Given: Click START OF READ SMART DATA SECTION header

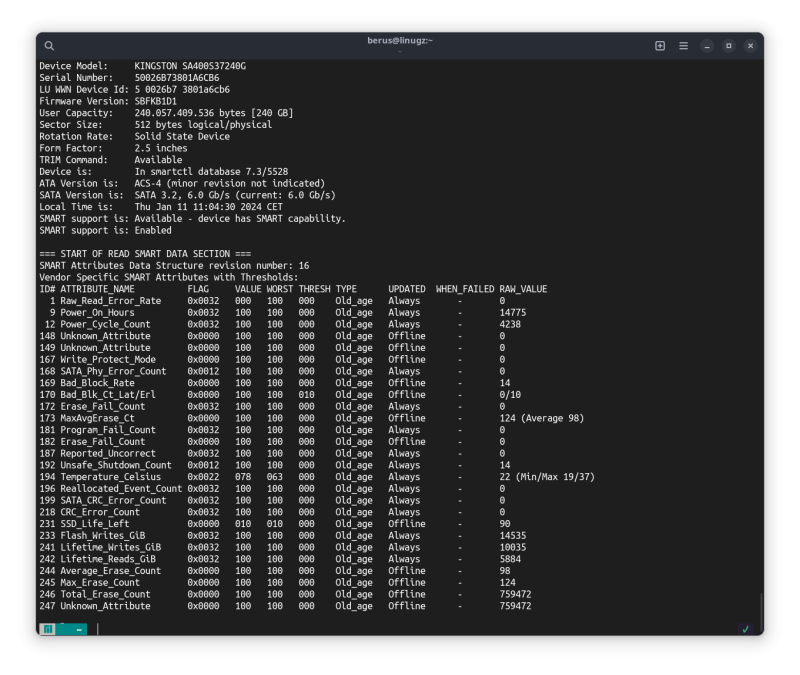Looking at the screenshot, I should [x=145, y=254].
